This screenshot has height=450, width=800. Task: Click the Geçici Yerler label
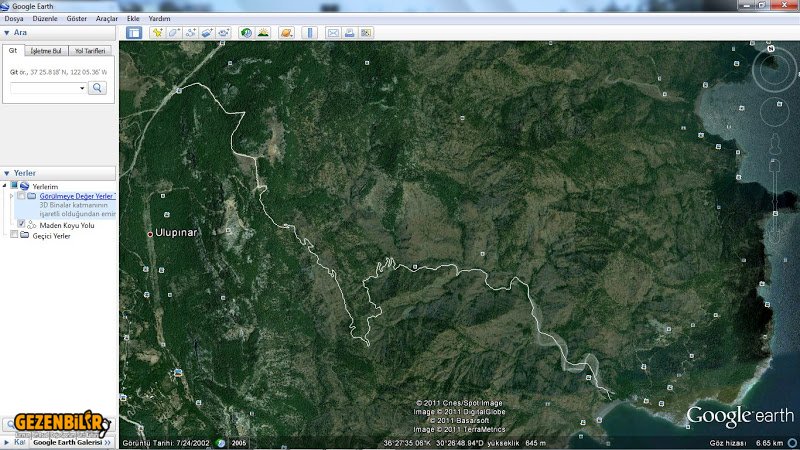[52, 236]
